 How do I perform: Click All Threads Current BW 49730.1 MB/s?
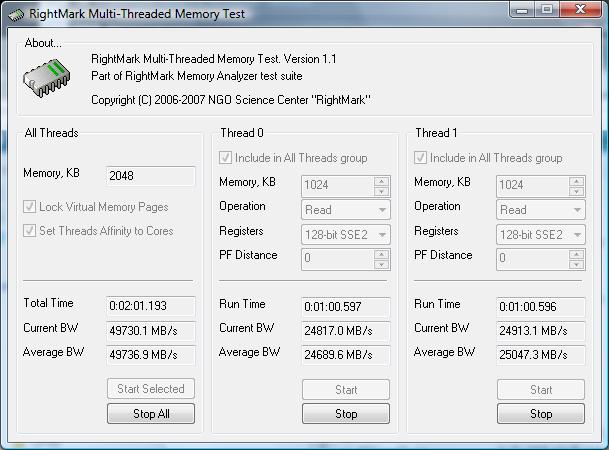click(x=150, y=331)
